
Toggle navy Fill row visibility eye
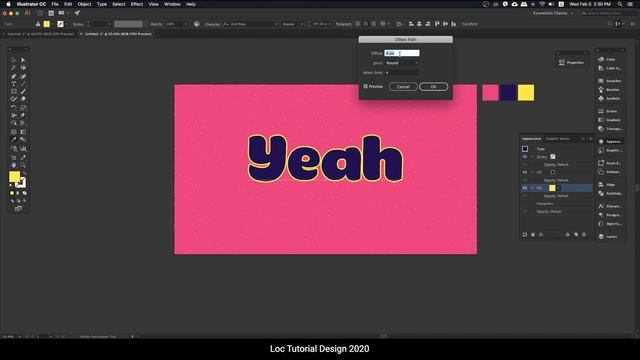[x=525, y=172]
